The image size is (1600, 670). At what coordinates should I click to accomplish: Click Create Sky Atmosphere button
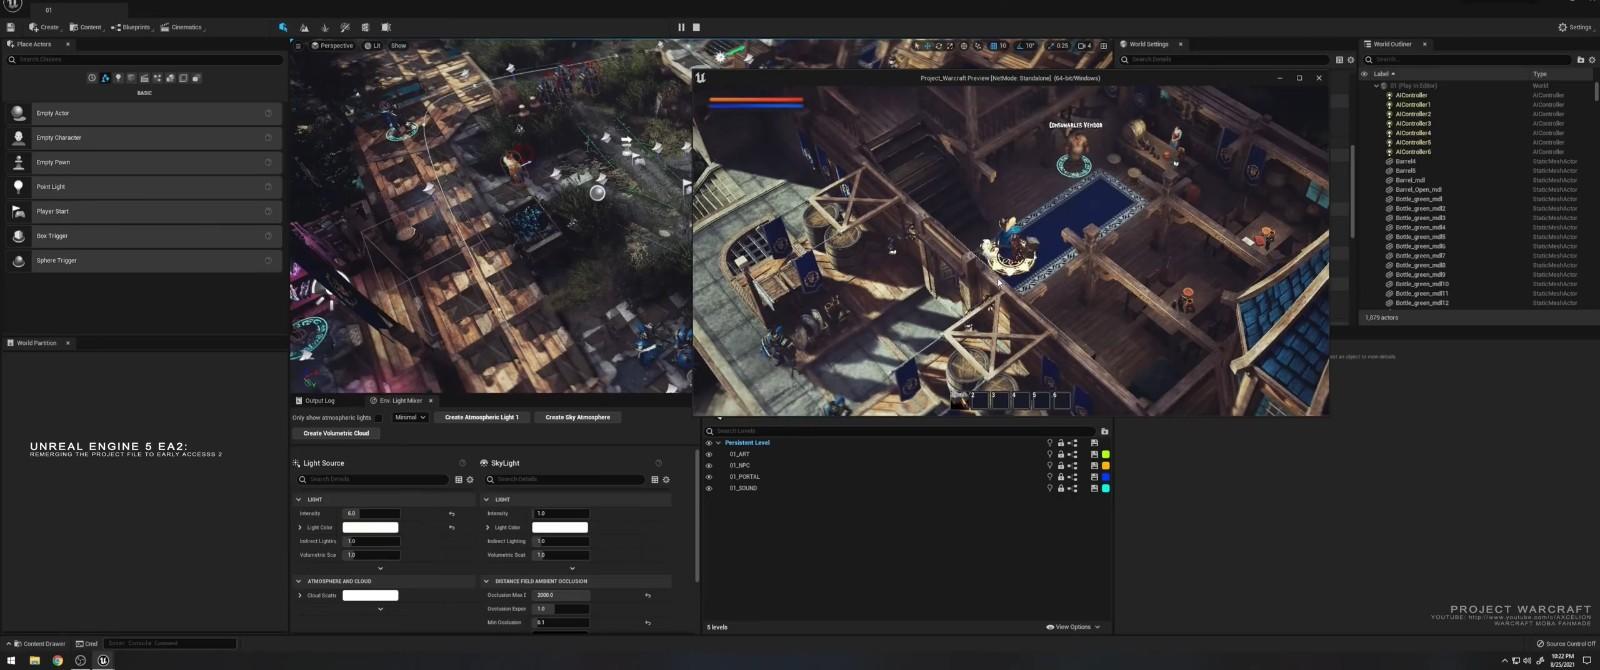tap(578, 418)
